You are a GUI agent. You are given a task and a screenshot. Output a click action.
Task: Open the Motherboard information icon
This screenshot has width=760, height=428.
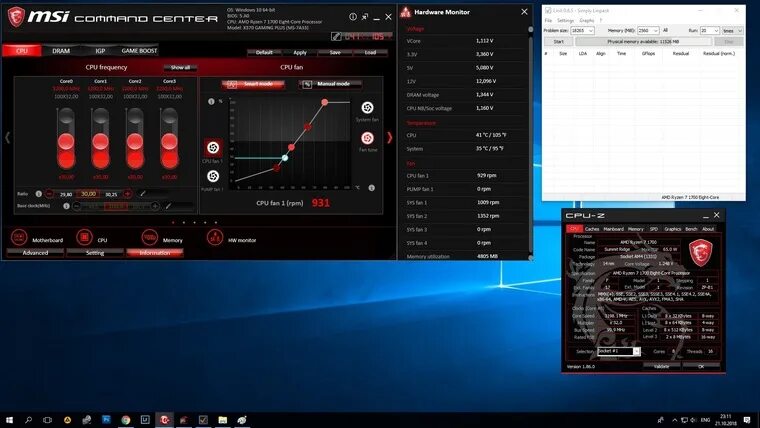click(x=19, y=238)
